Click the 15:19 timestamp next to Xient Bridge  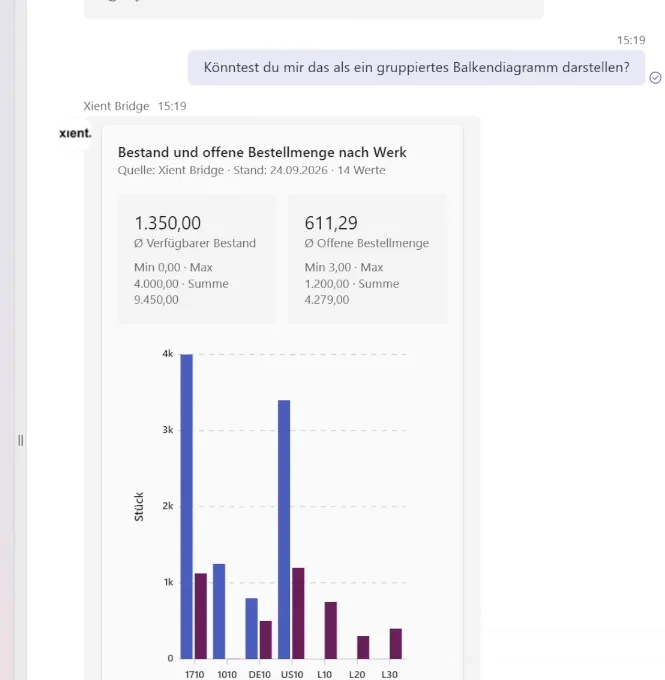click(172, 106)
